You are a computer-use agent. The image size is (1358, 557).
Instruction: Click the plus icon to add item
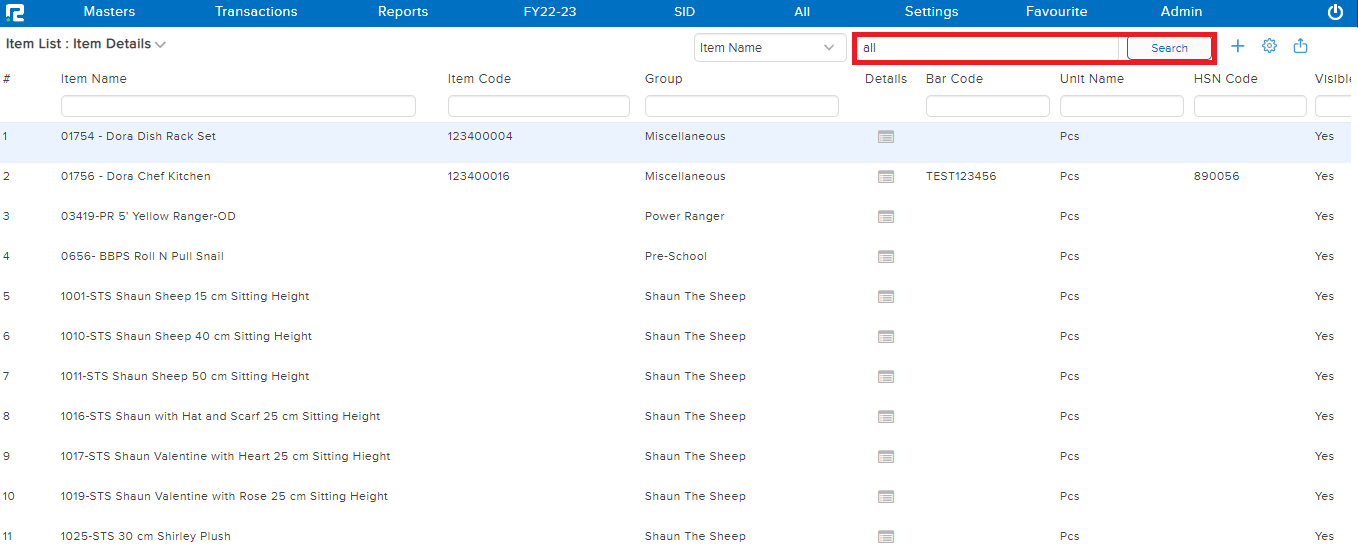click(1237, 46)
